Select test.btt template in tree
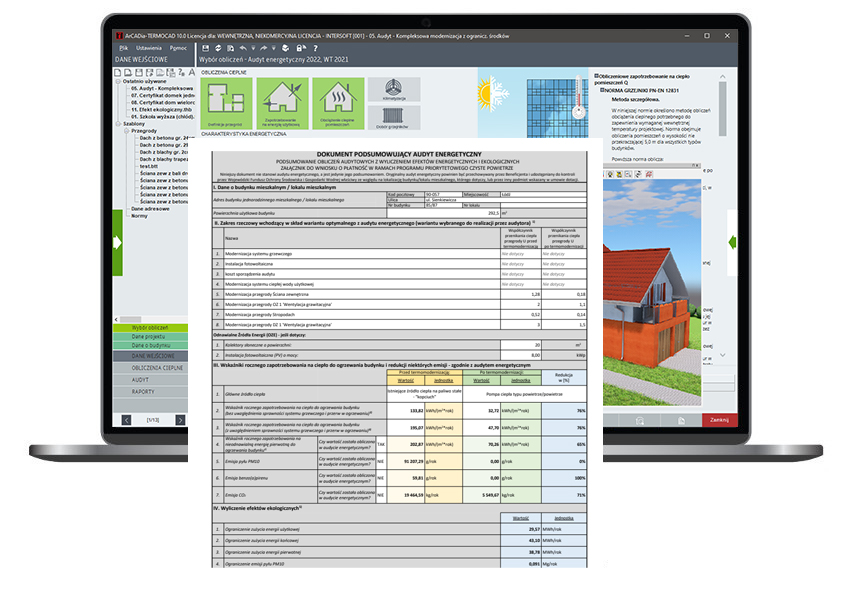This screenshot has width=850, height=590. 149,166
